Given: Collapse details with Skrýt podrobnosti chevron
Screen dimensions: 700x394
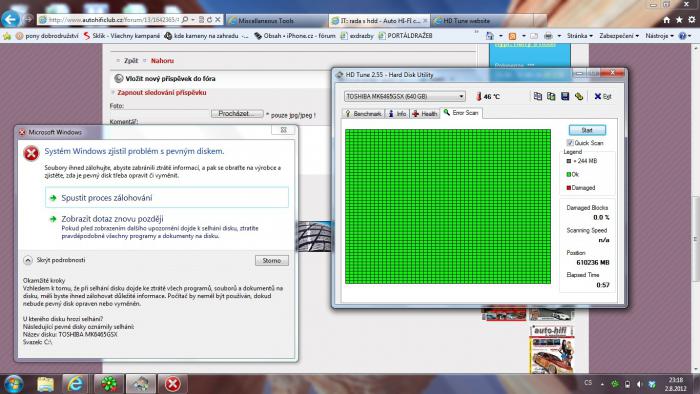Looking at the screenshot, I should coord(28,260).
